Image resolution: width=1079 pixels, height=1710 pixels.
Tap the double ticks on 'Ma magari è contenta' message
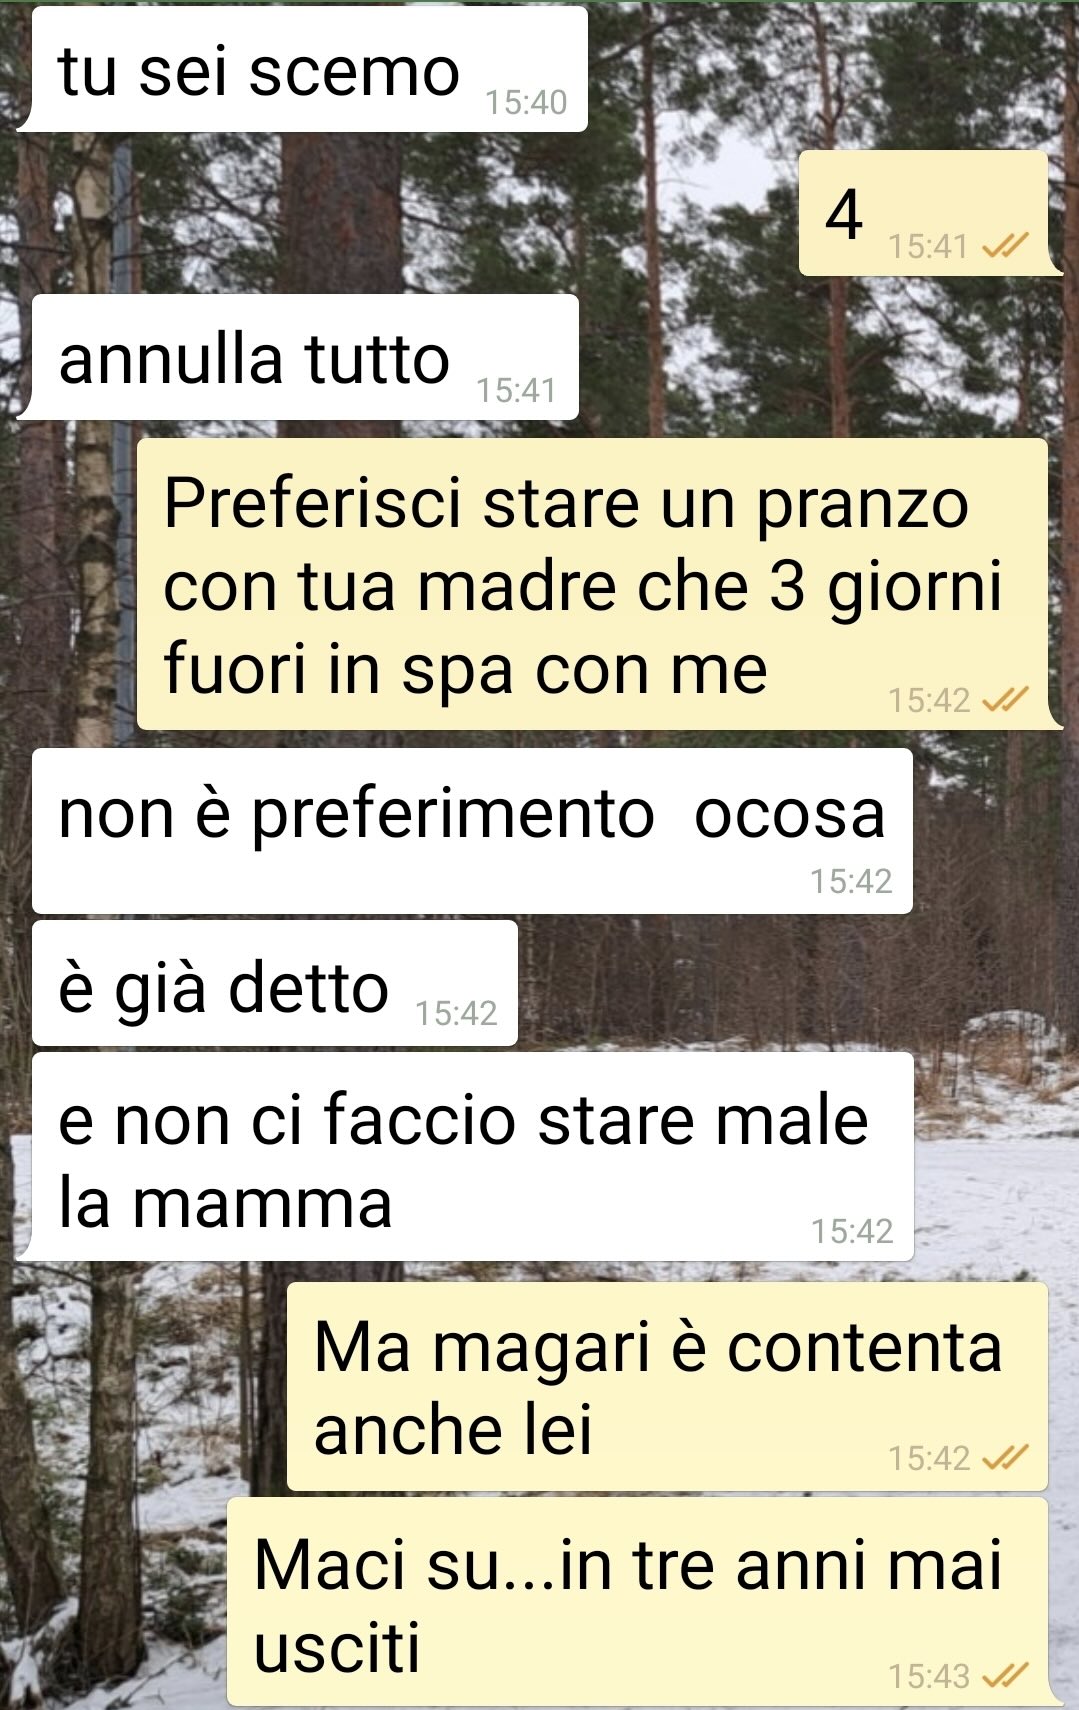pyautogui.click(x=1005, y=1458)
